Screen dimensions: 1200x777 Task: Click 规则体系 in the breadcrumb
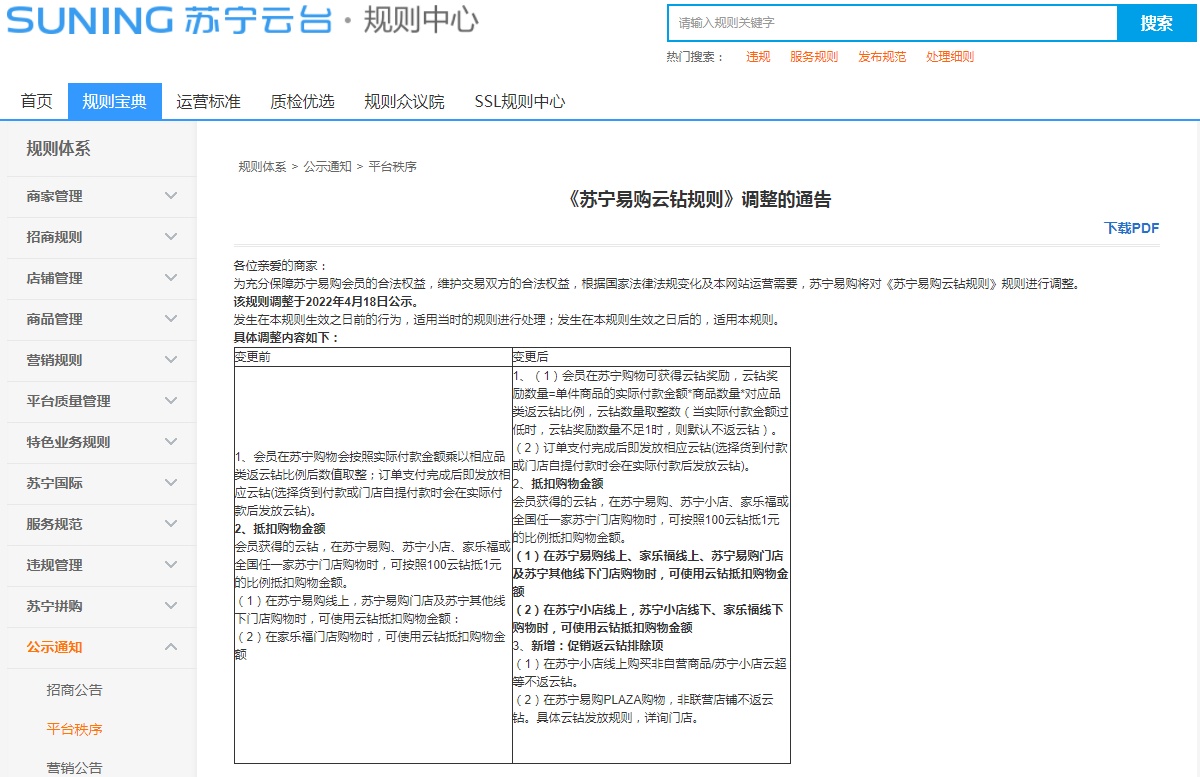[x=262, y=167]
